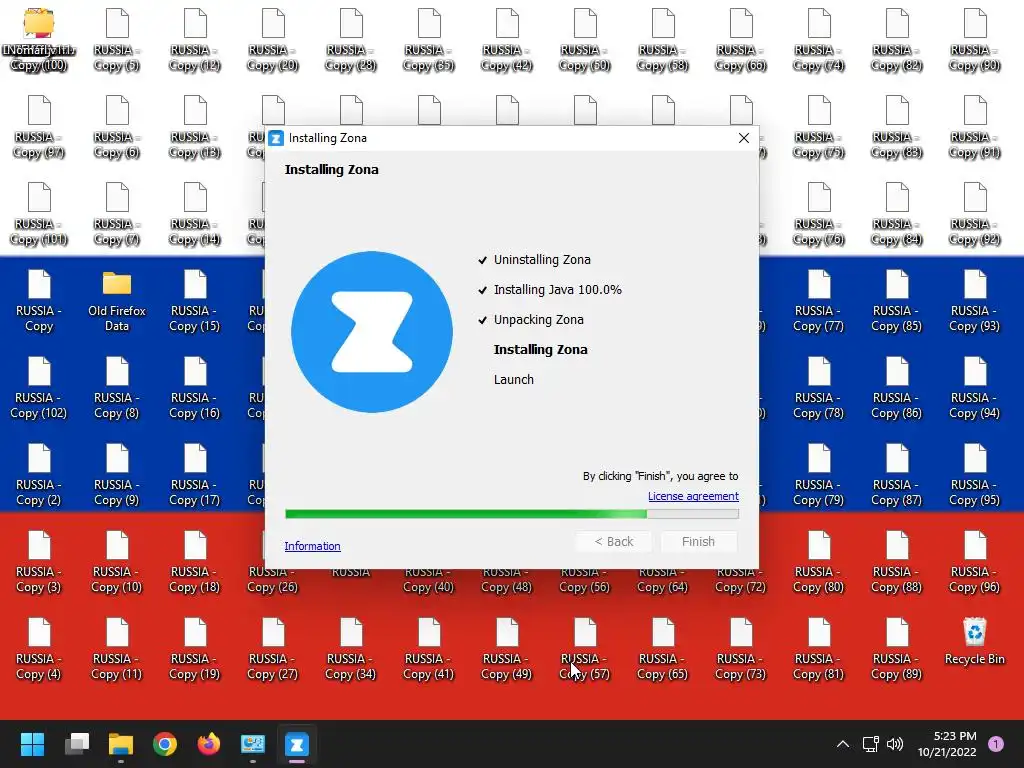
Task: Select the RUSSIA - Copy (74) file
Action: point(818,40)
